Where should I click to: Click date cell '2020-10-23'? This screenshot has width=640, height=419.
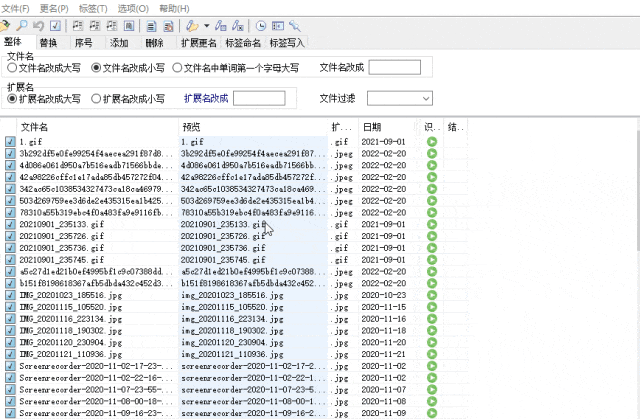click(x=384, y=295)
